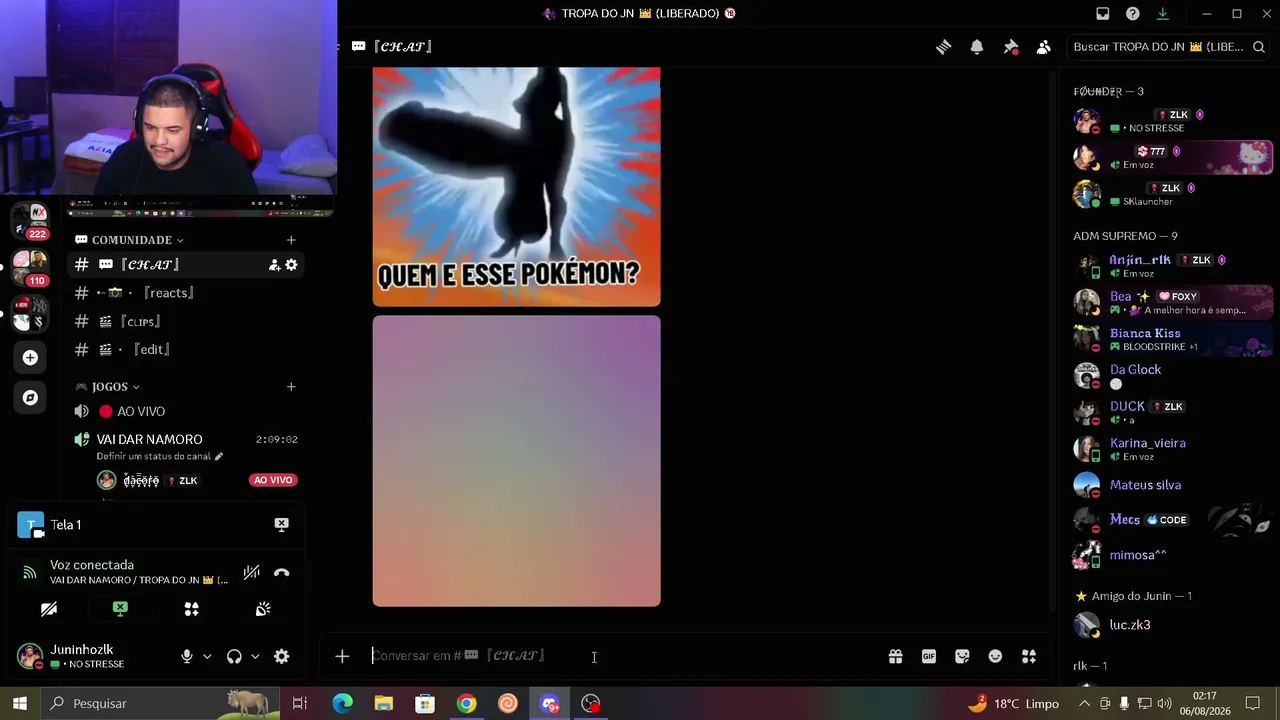Open Google Chrome from the taskbar
This screenshot has width=1280, height=720.
[x=466, y=704]
